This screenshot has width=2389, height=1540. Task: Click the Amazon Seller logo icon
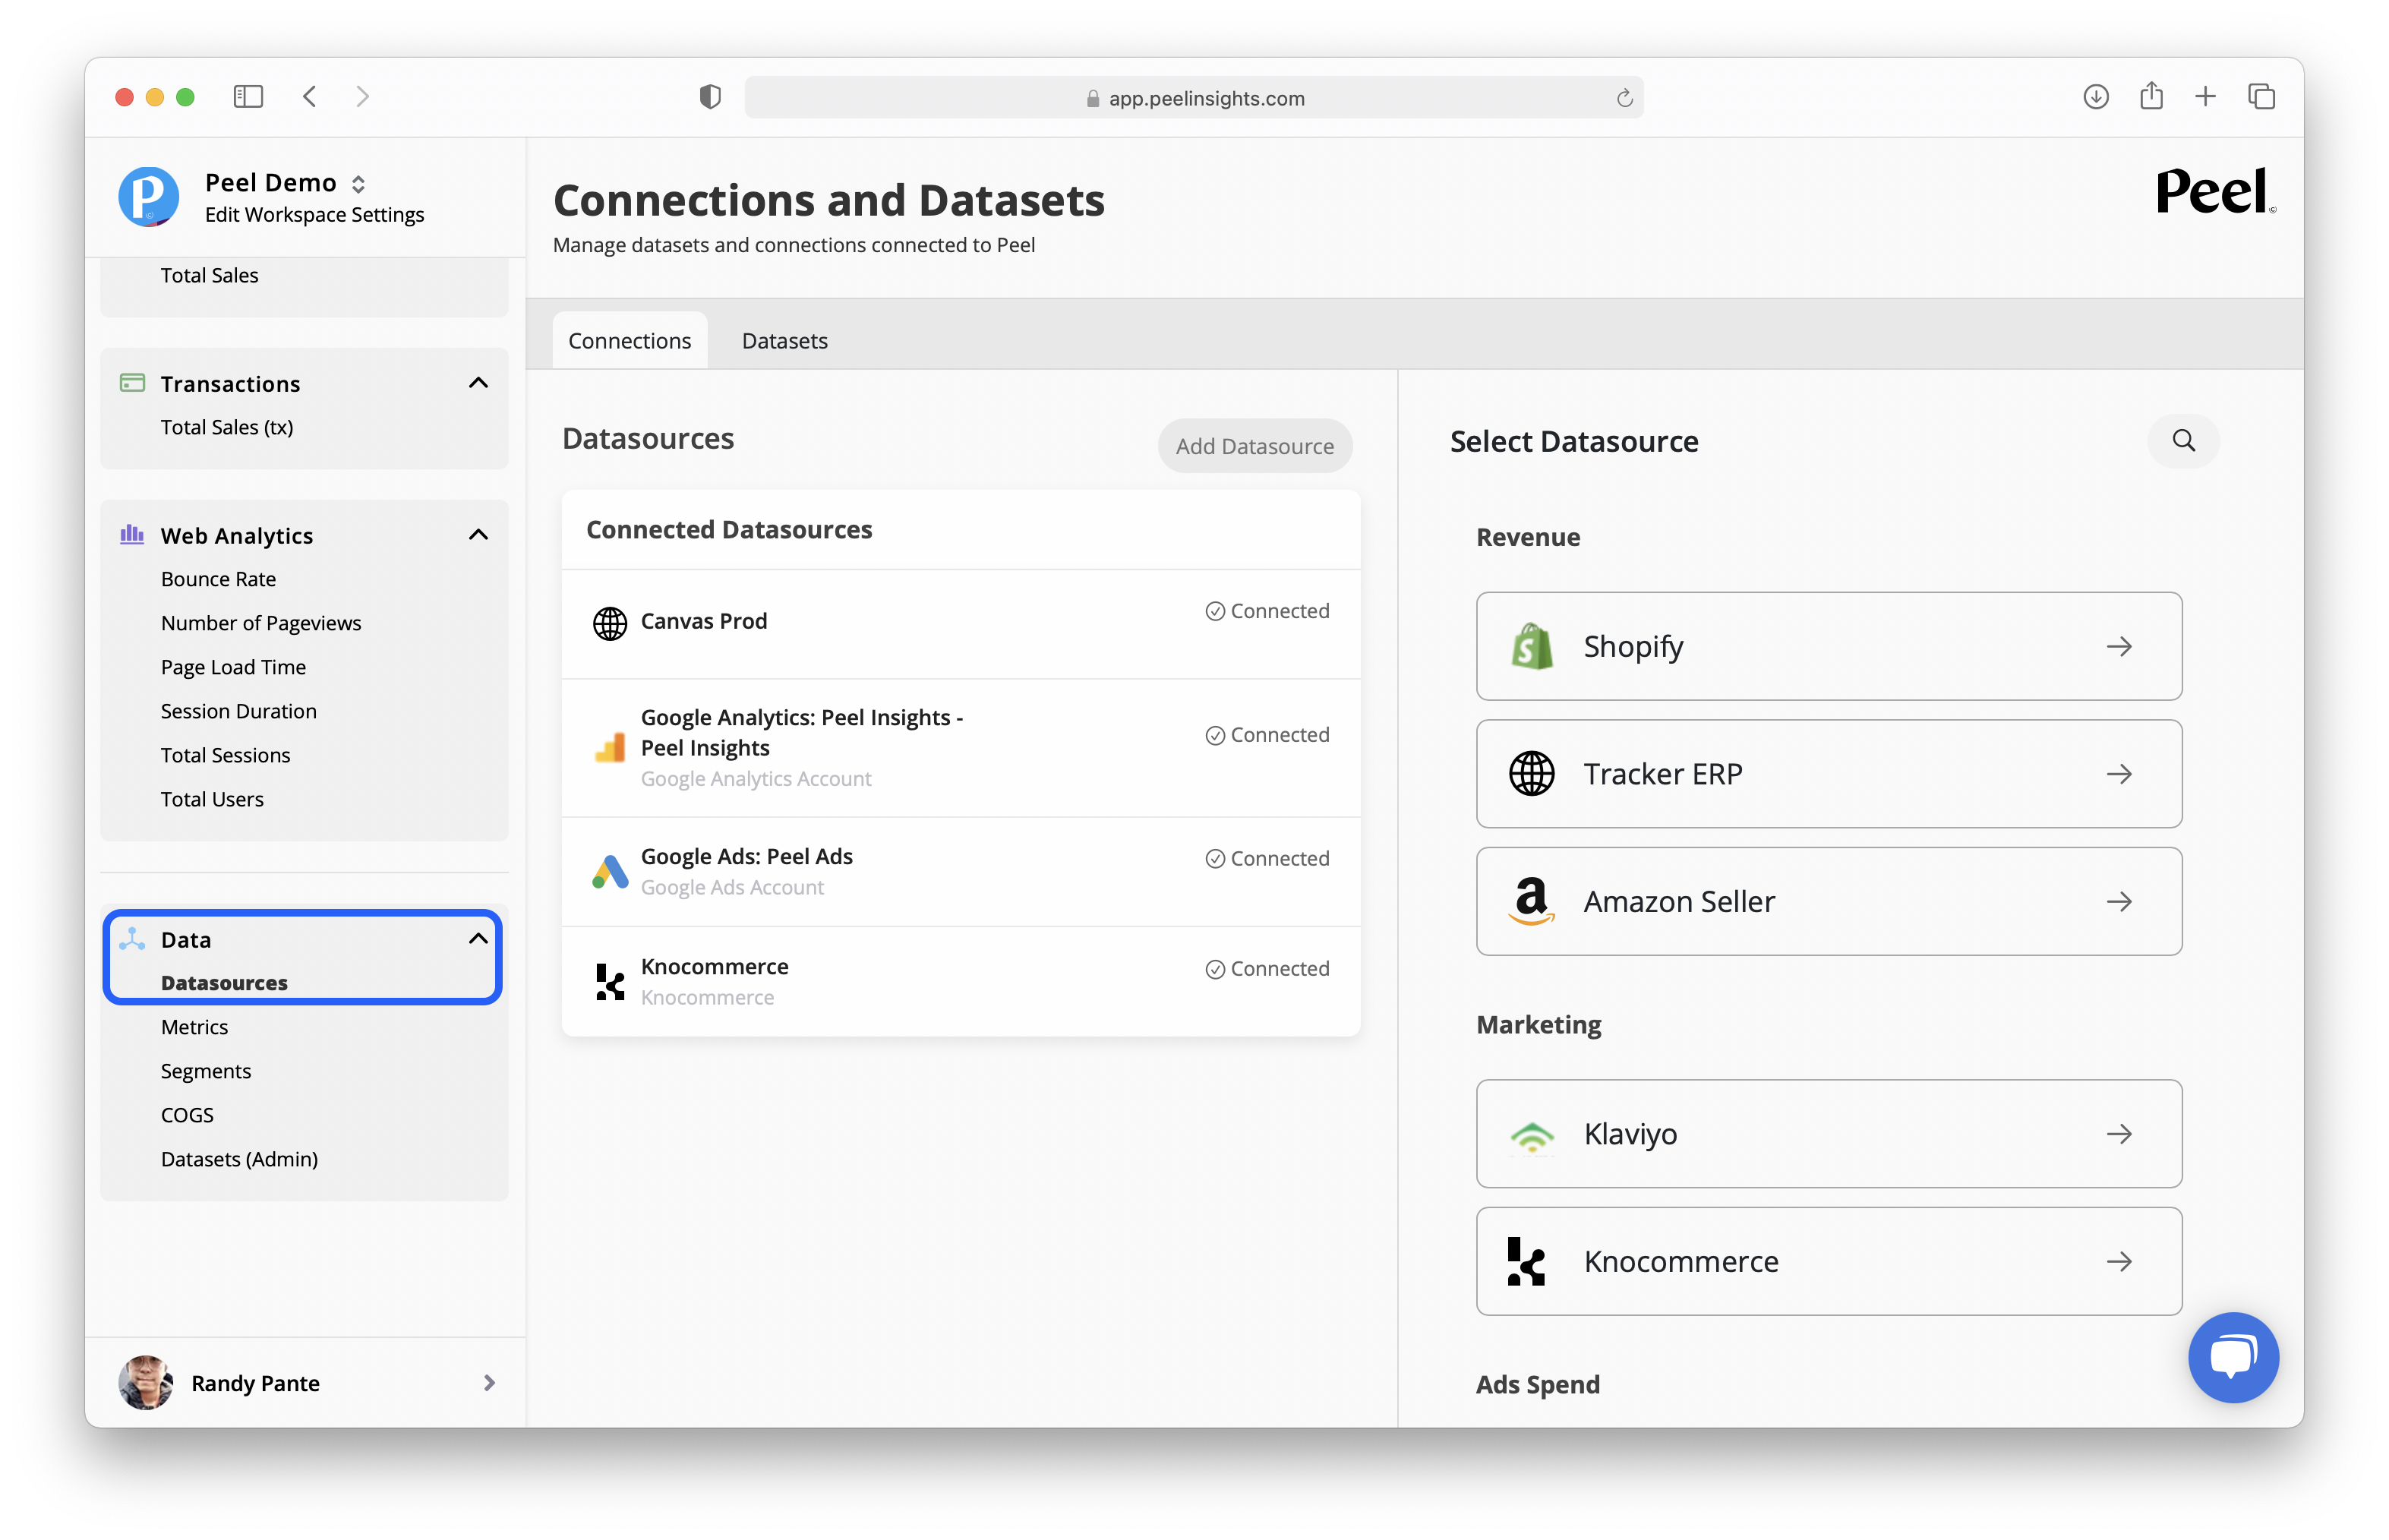point(1531,901)
